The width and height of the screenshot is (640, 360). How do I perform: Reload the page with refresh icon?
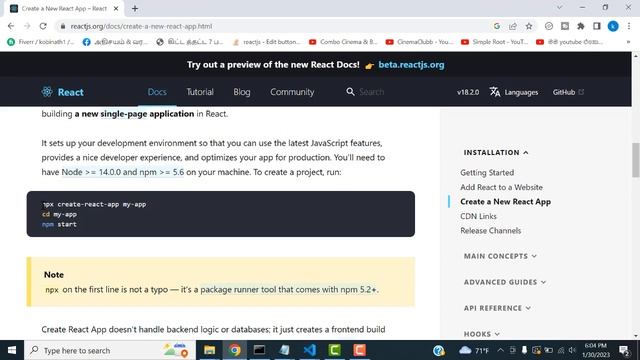pos(43,26)
